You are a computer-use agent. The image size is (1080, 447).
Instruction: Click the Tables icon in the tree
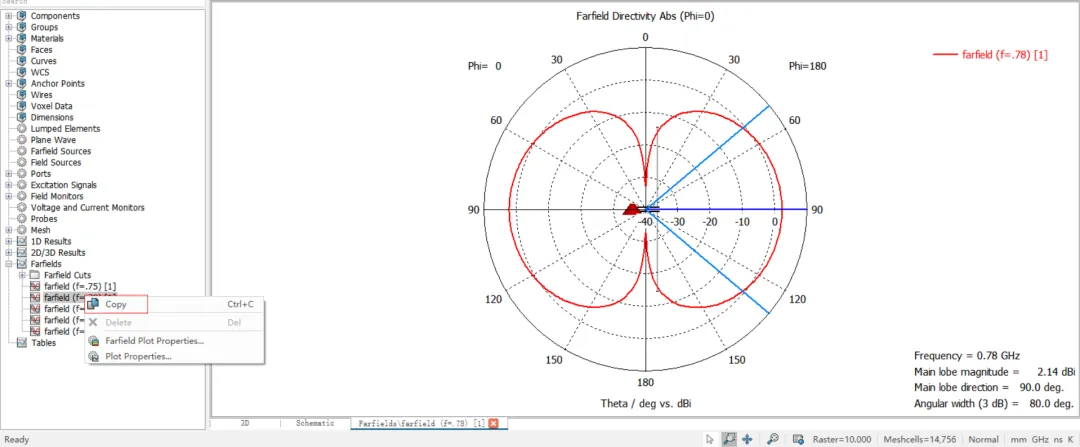21,342
